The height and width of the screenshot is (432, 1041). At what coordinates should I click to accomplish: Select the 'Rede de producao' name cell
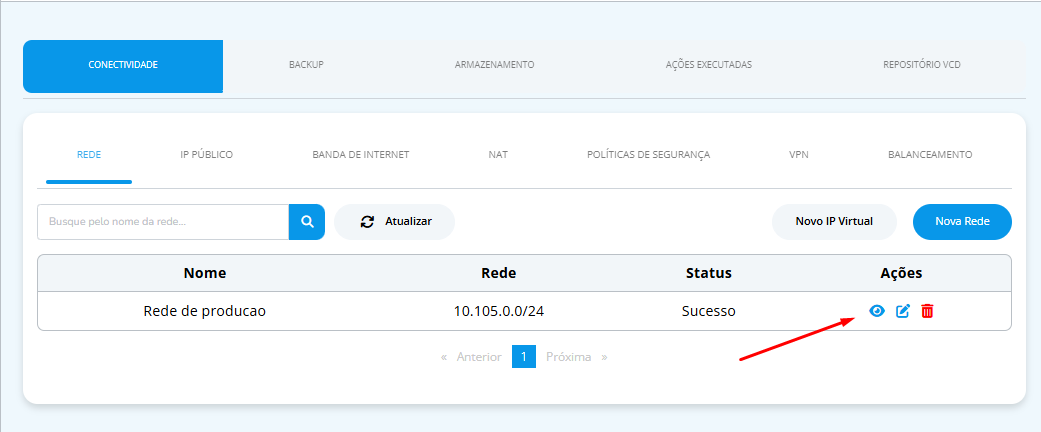point(204,311)
